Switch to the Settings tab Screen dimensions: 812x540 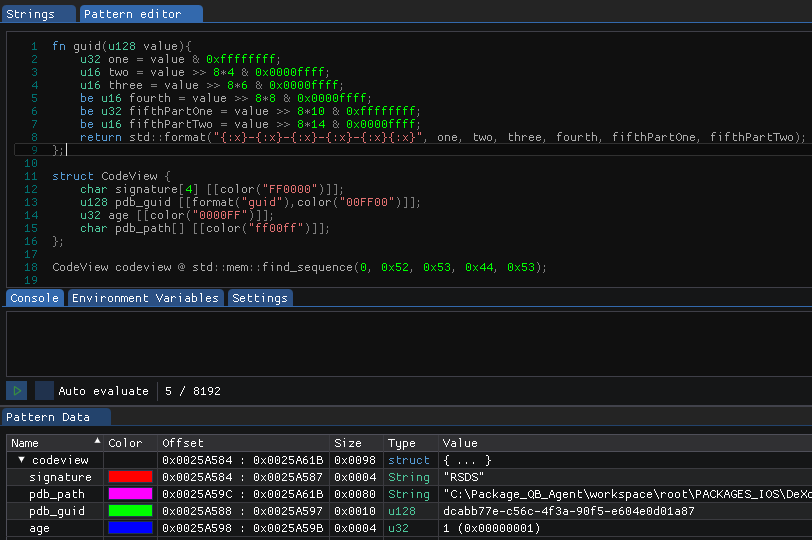point(260,298)
